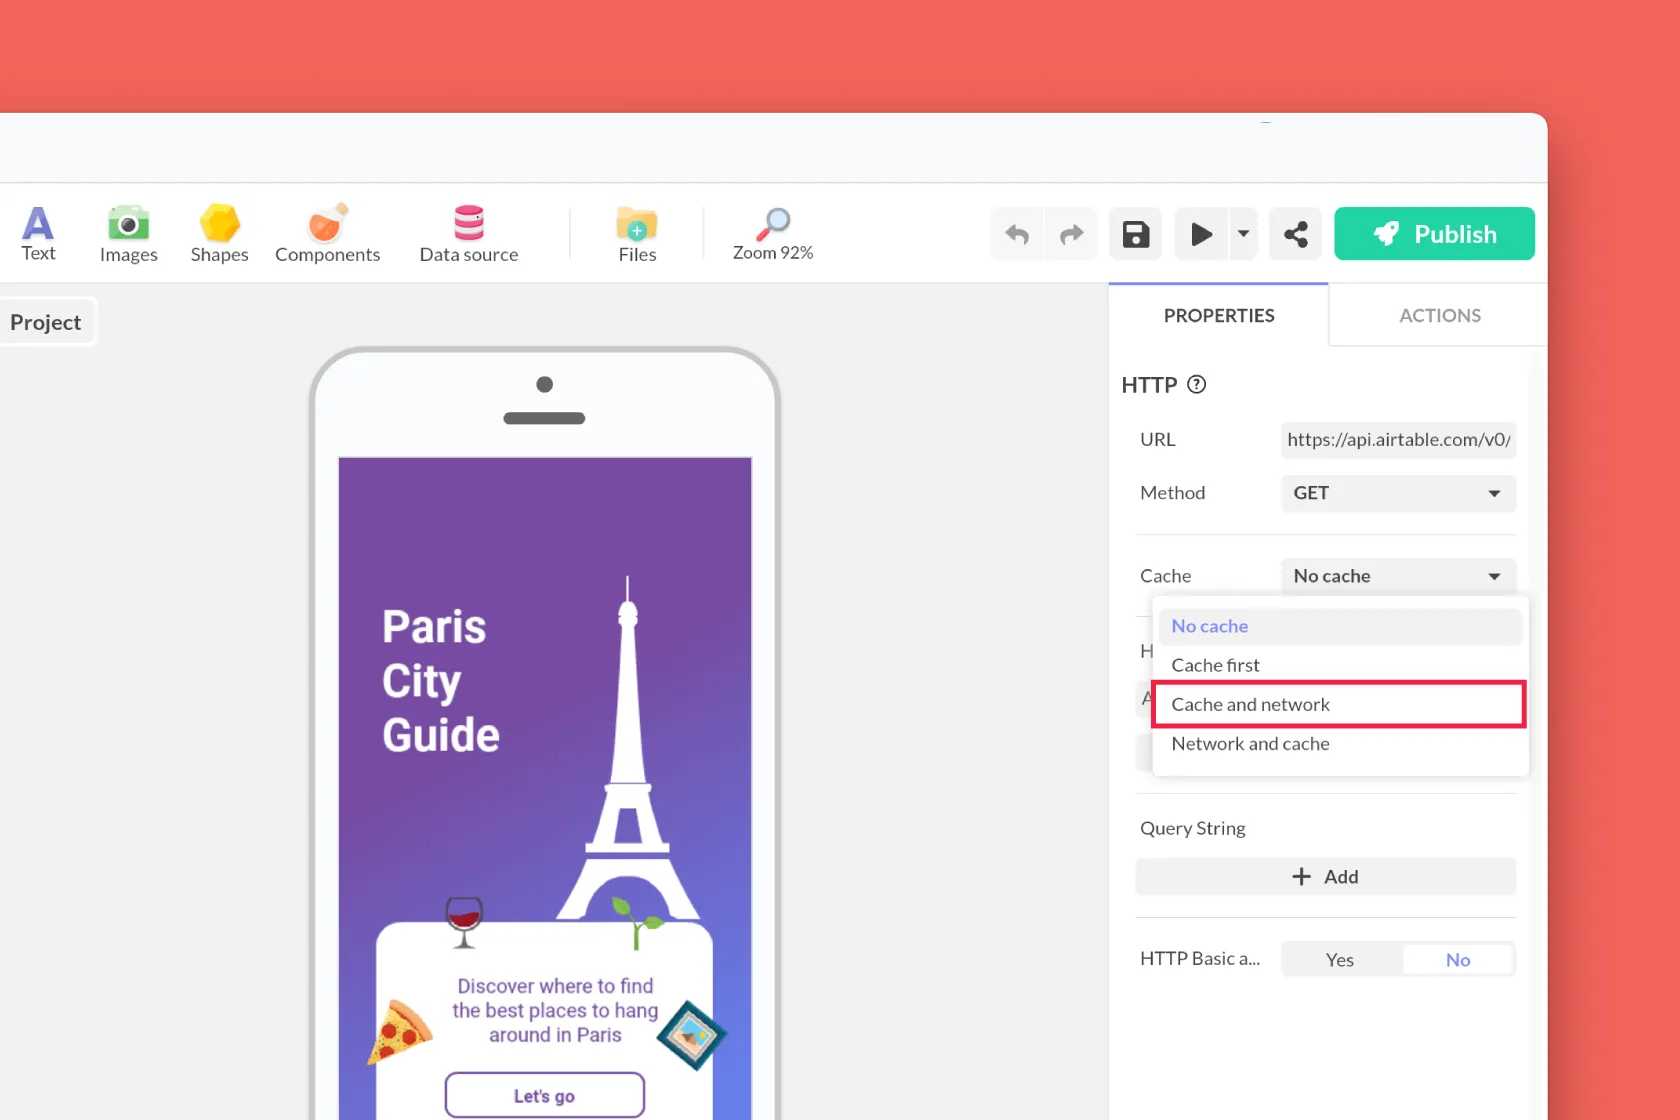Screen dimensions: 1680x1120
Task: Save the project
Action: 1135,233
